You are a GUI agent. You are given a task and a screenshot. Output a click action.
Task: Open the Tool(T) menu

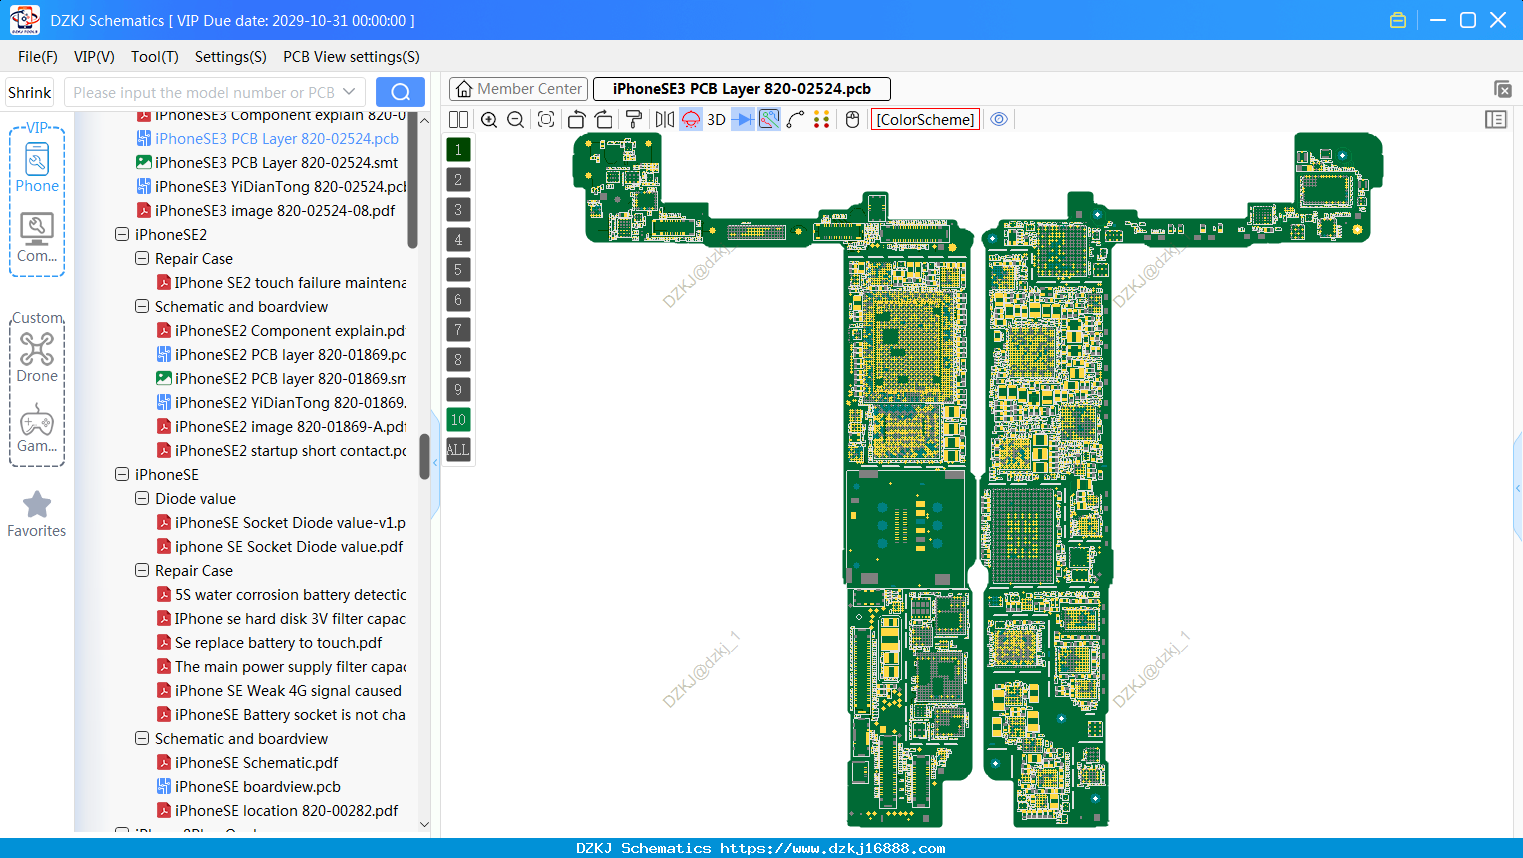click(x=155, y=57)
